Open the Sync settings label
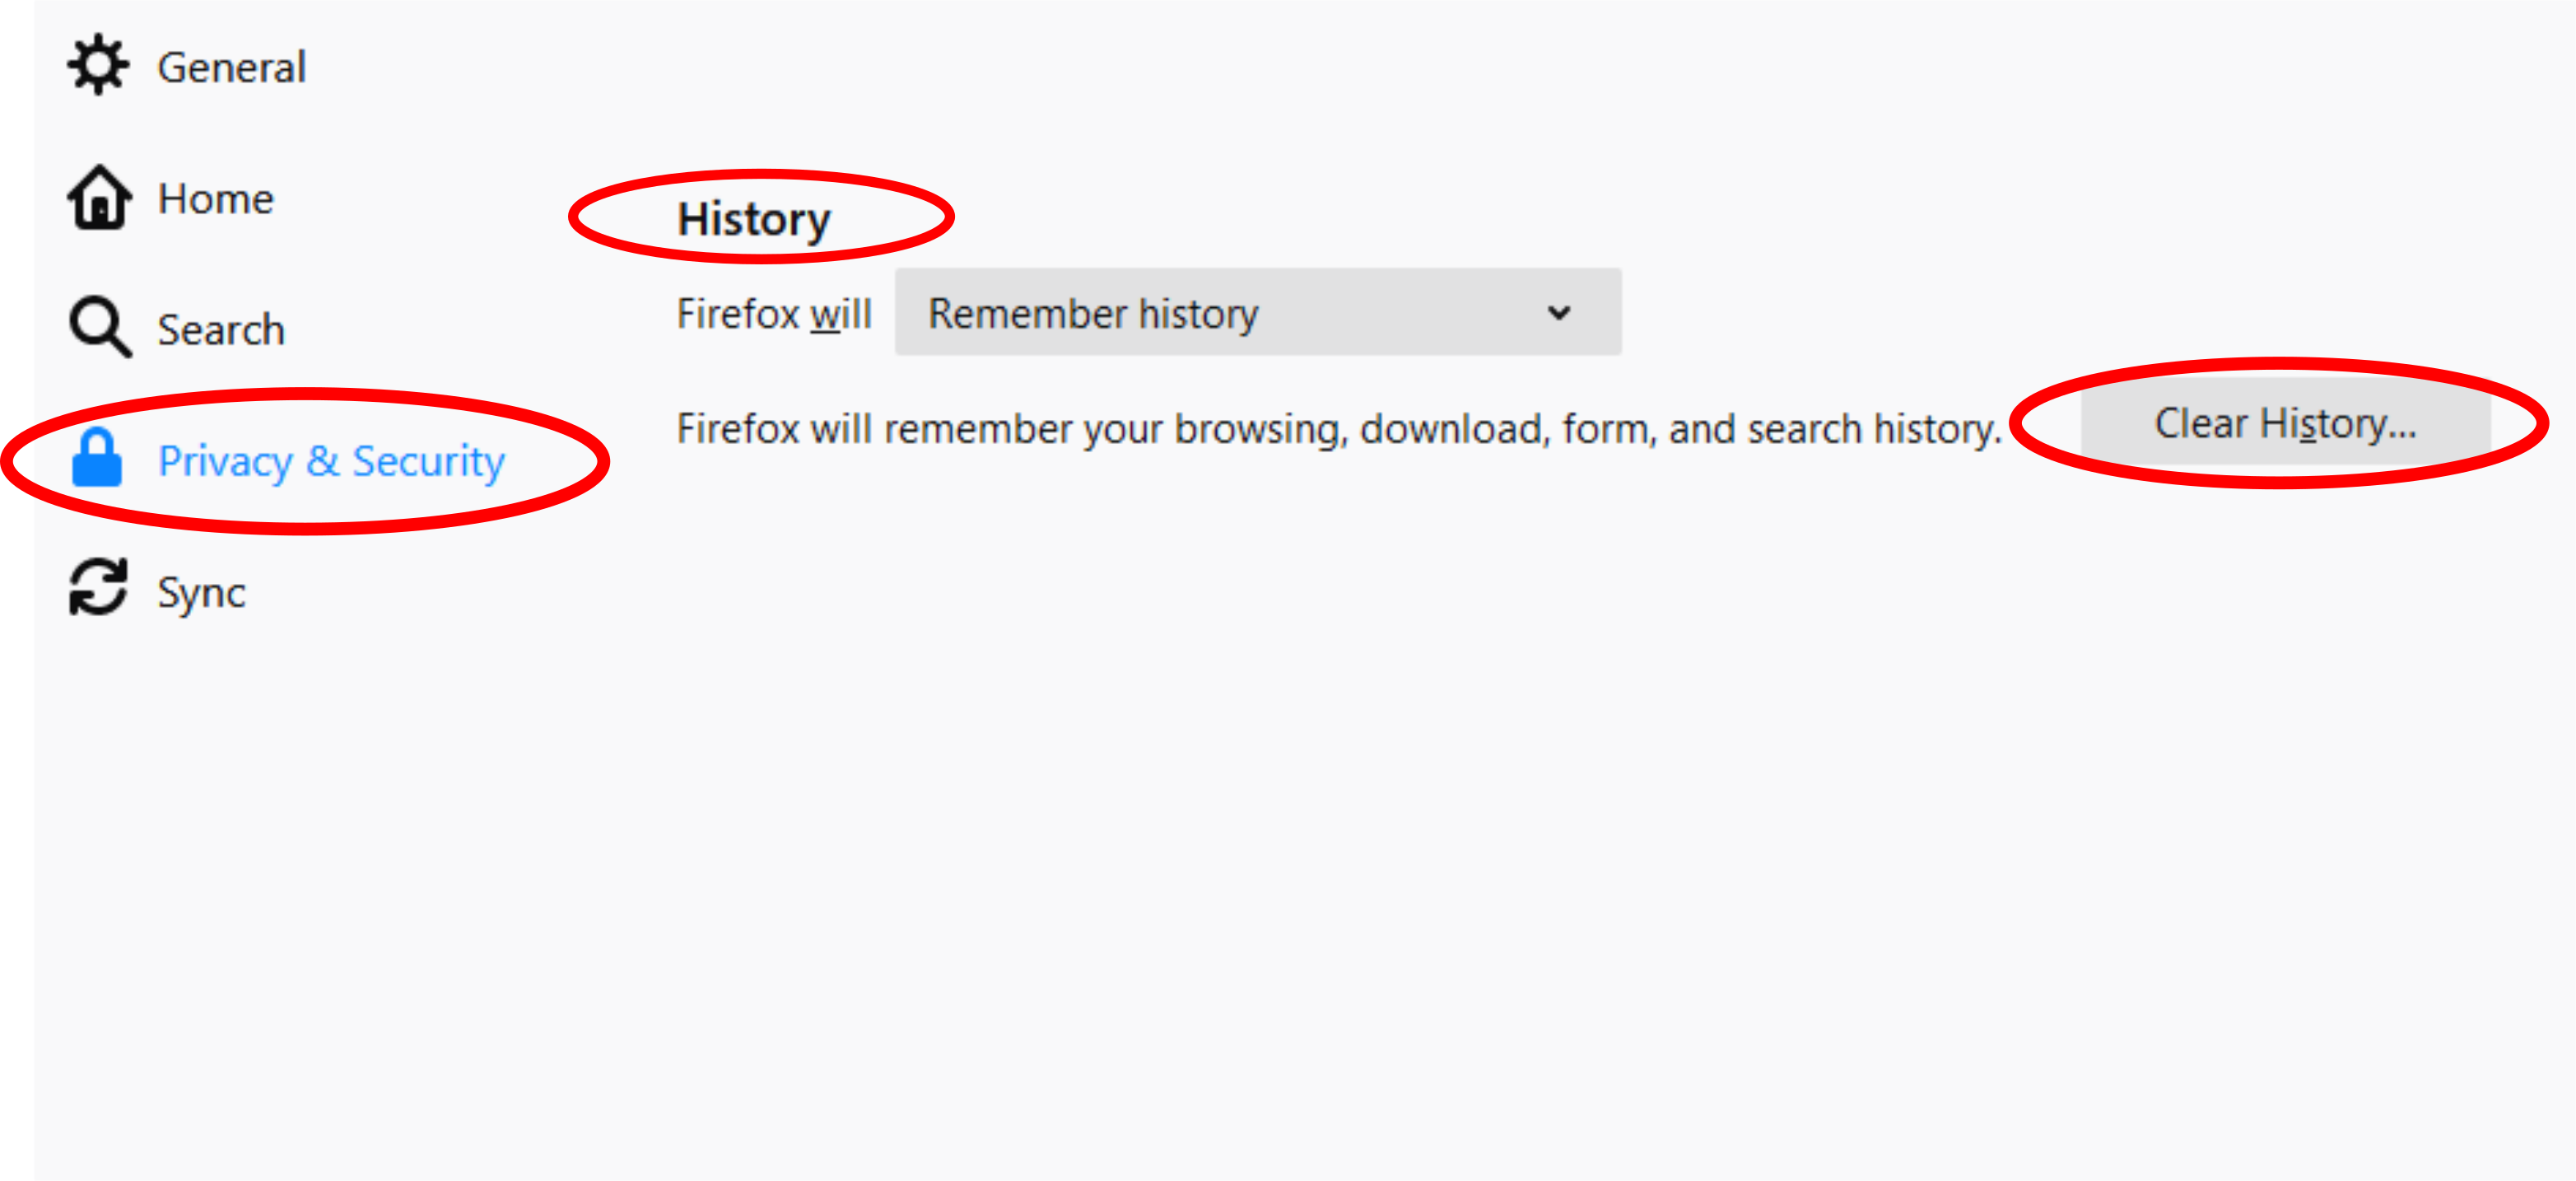The image size is (2576, 1181). point(201,593)
